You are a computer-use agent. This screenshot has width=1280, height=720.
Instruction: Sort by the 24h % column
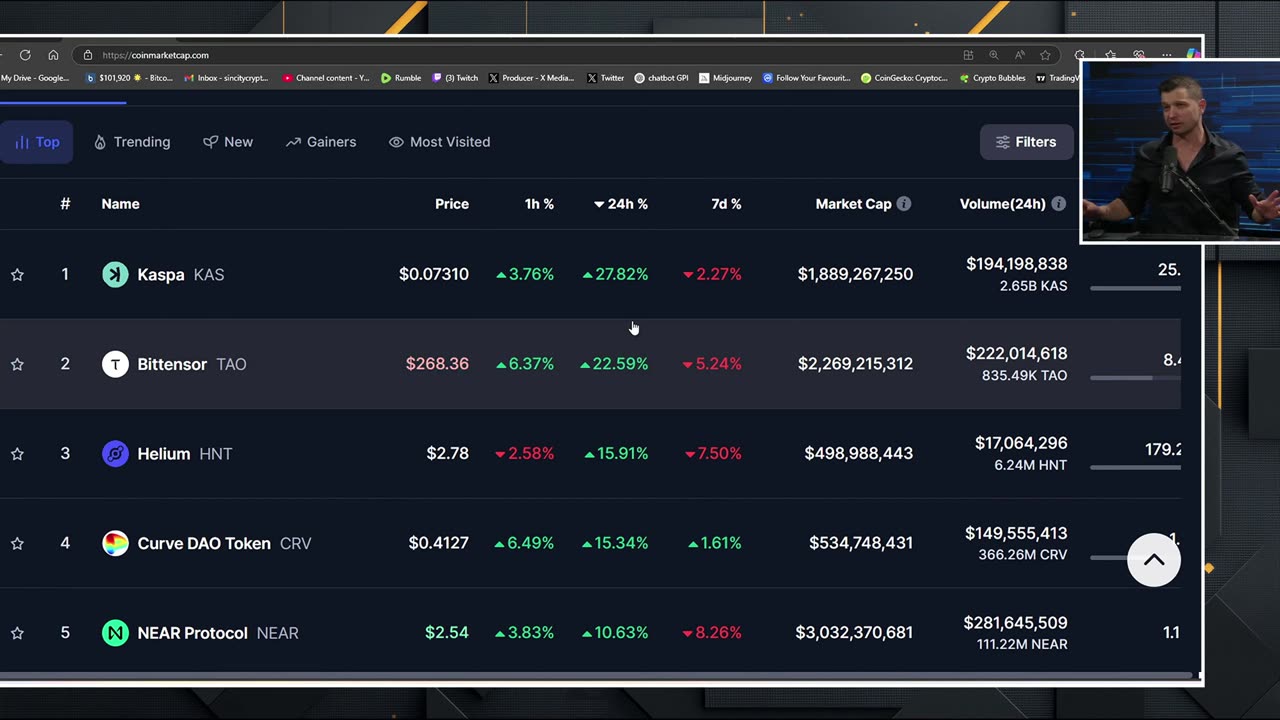[x=621, y=204]
